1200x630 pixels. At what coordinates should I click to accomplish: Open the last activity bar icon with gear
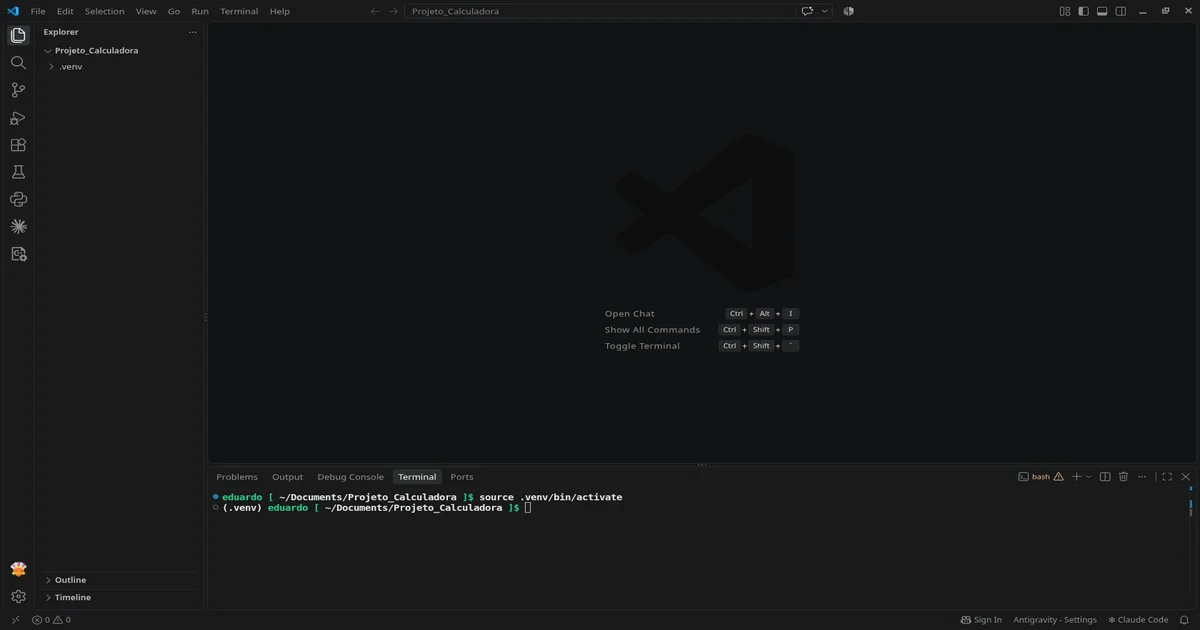click(18, 254)
